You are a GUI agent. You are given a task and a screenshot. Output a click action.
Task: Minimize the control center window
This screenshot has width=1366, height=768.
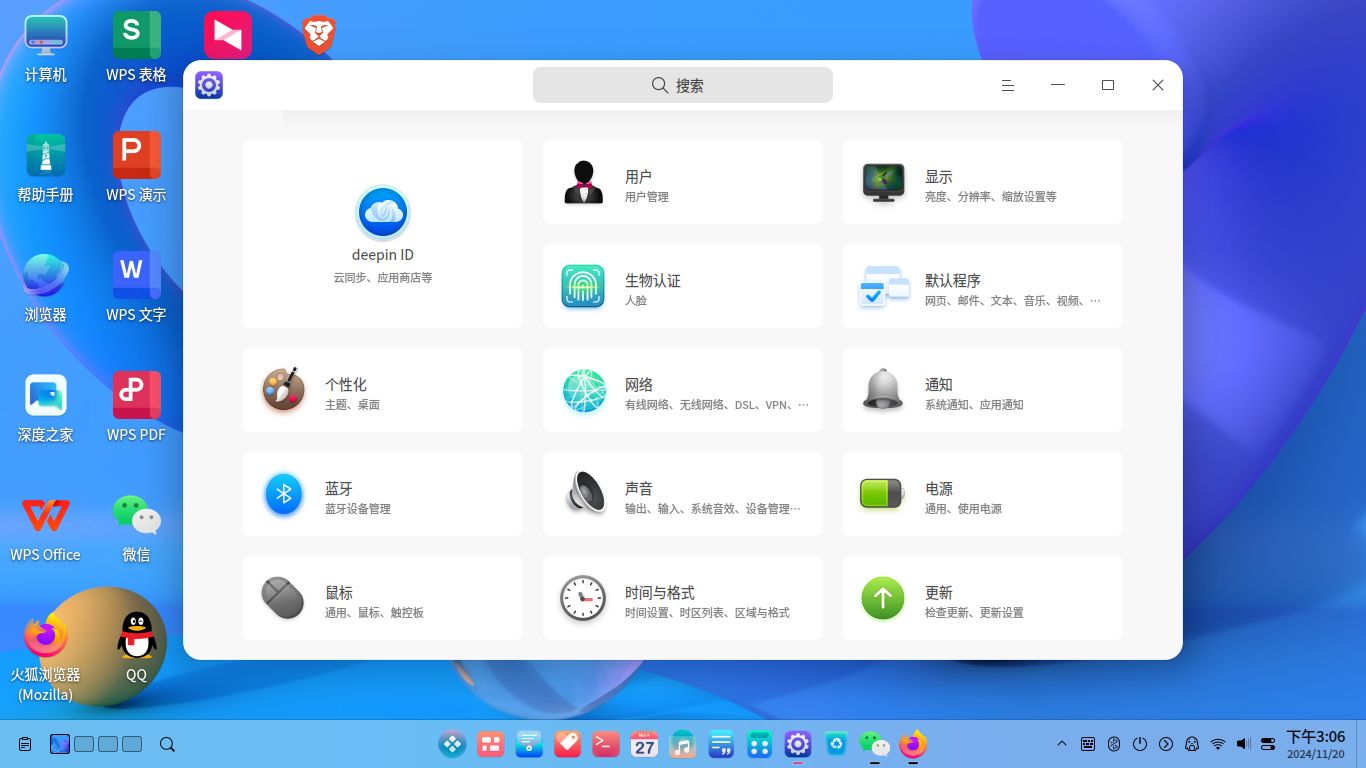(1058, 85)
